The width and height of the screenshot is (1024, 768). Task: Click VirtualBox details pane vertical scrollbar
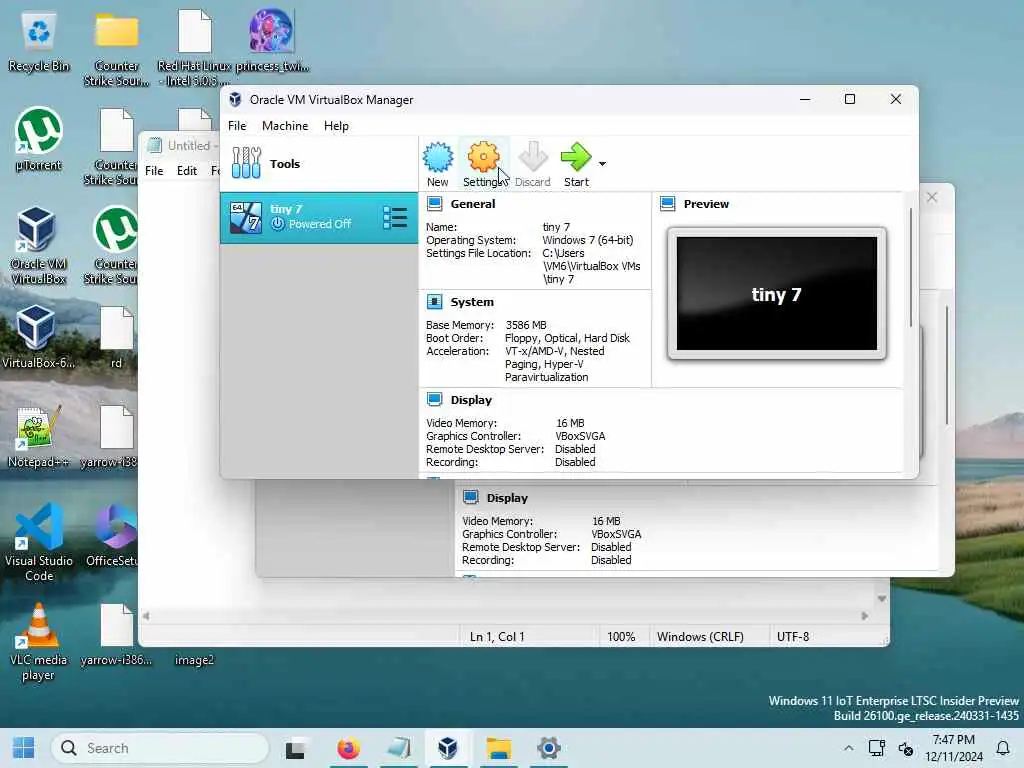pos(910,268)
